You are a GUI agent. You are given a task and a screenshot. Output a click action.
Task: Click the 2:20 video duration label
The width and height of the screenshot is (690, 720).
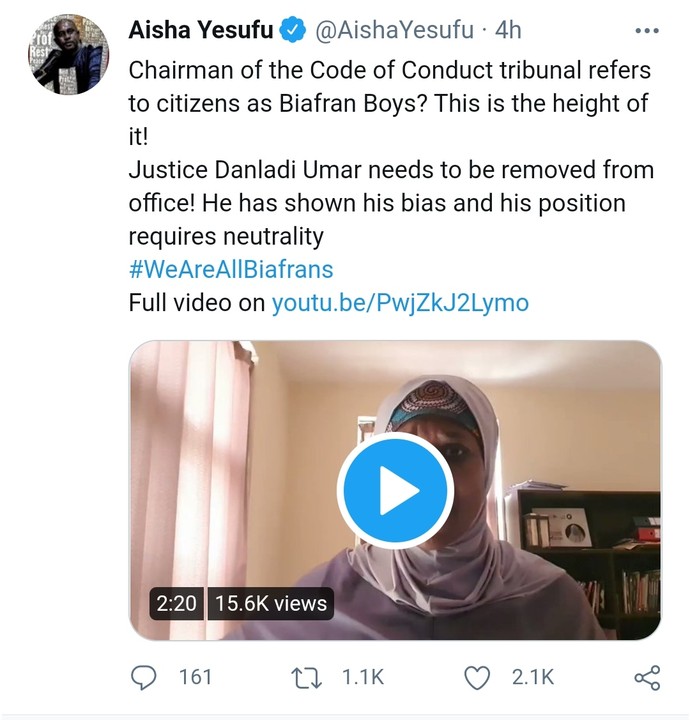click(176, 602)
